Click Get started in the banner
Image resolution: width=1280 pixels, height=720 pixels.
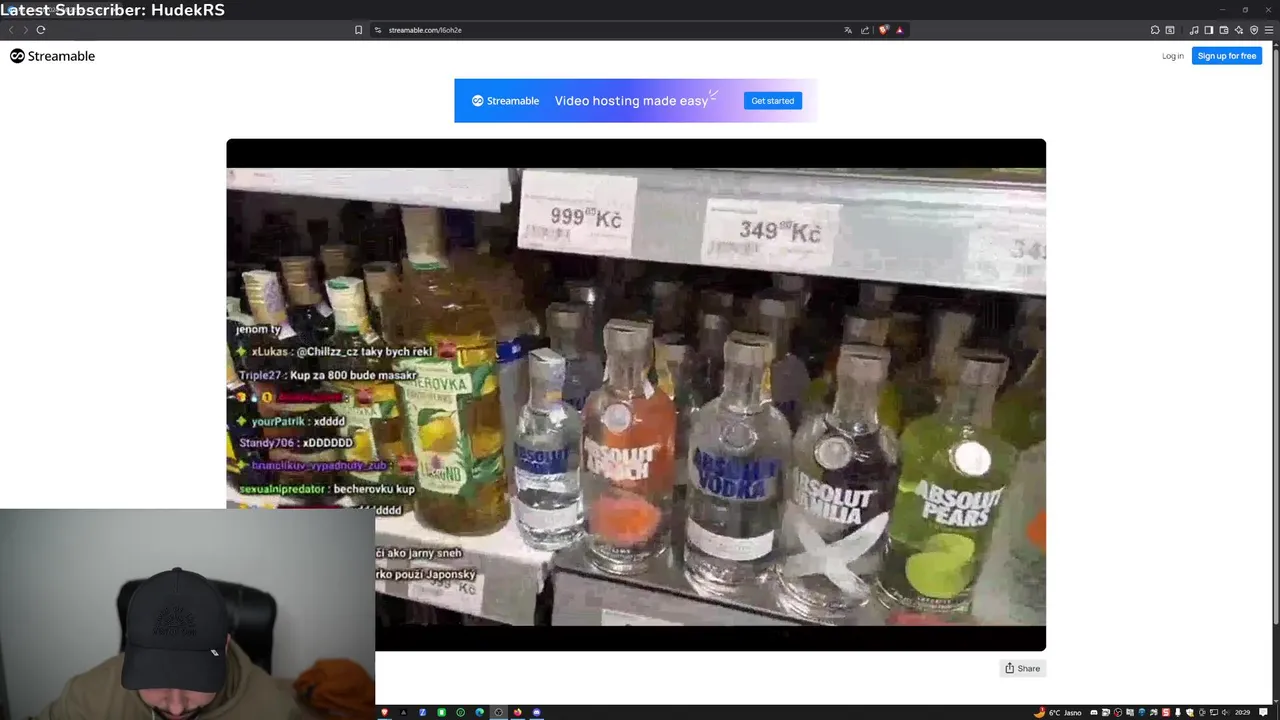773,101
